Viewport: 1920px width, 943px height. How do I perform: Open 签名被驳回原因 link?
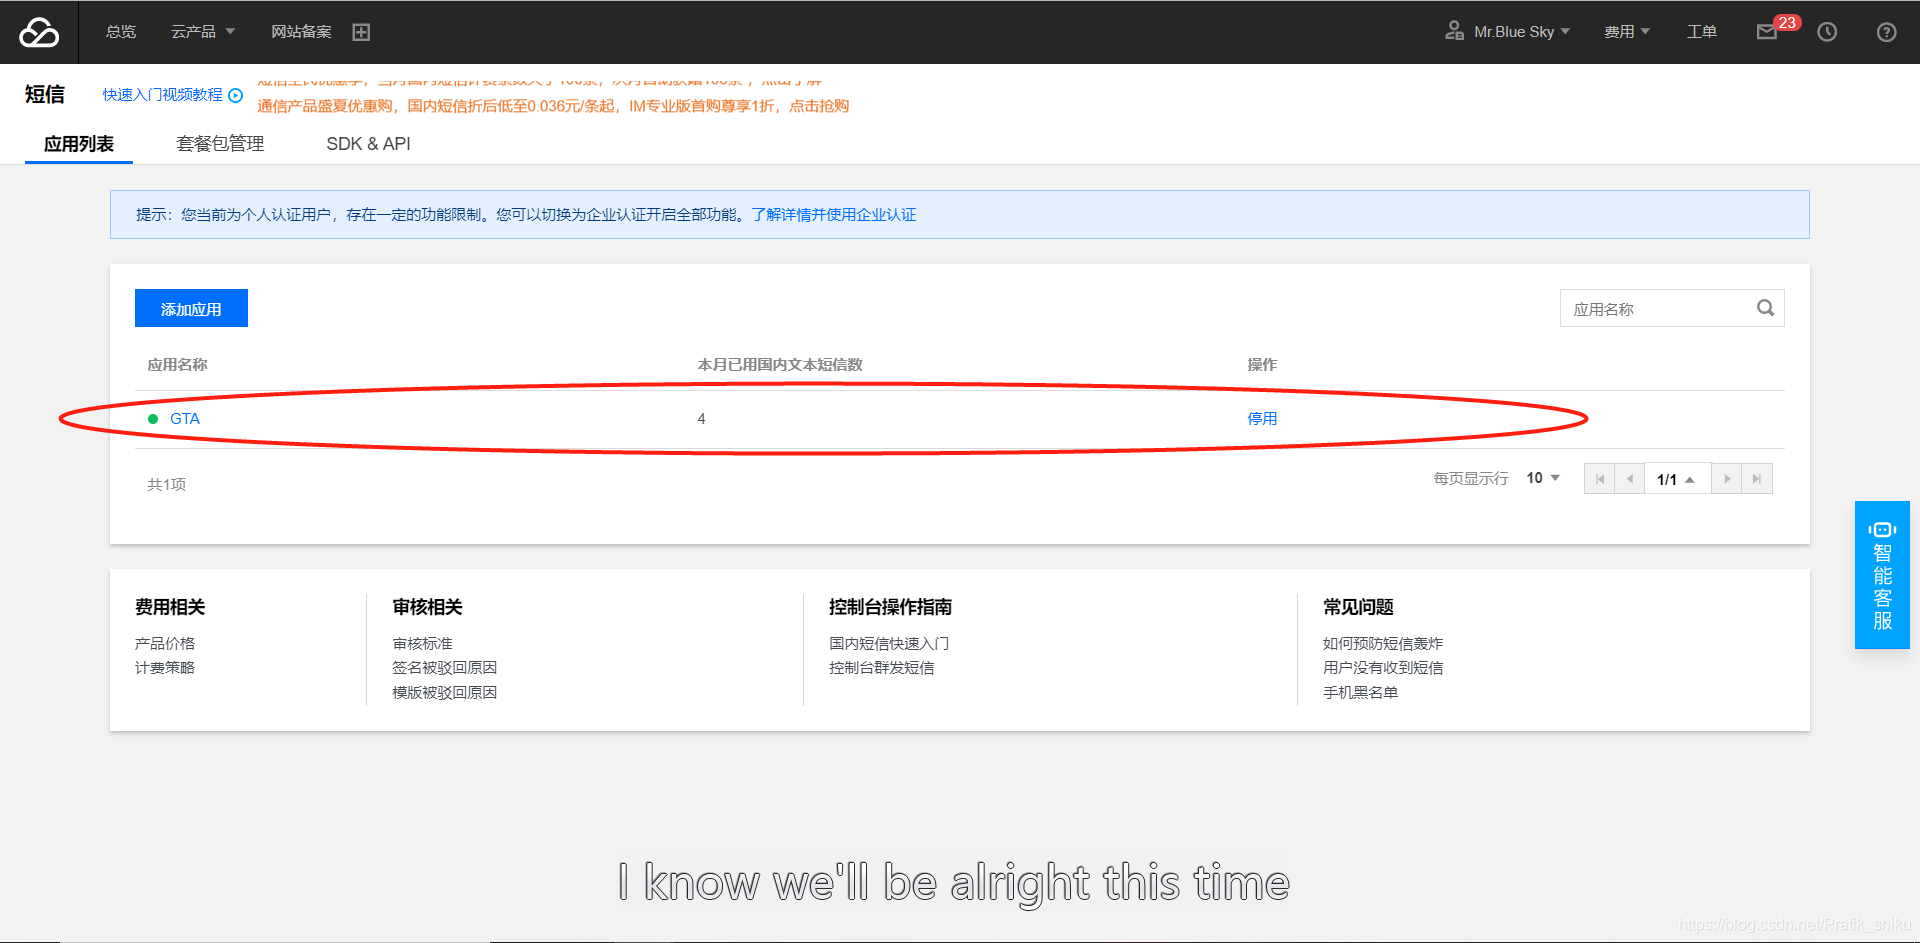click(444, 668)
